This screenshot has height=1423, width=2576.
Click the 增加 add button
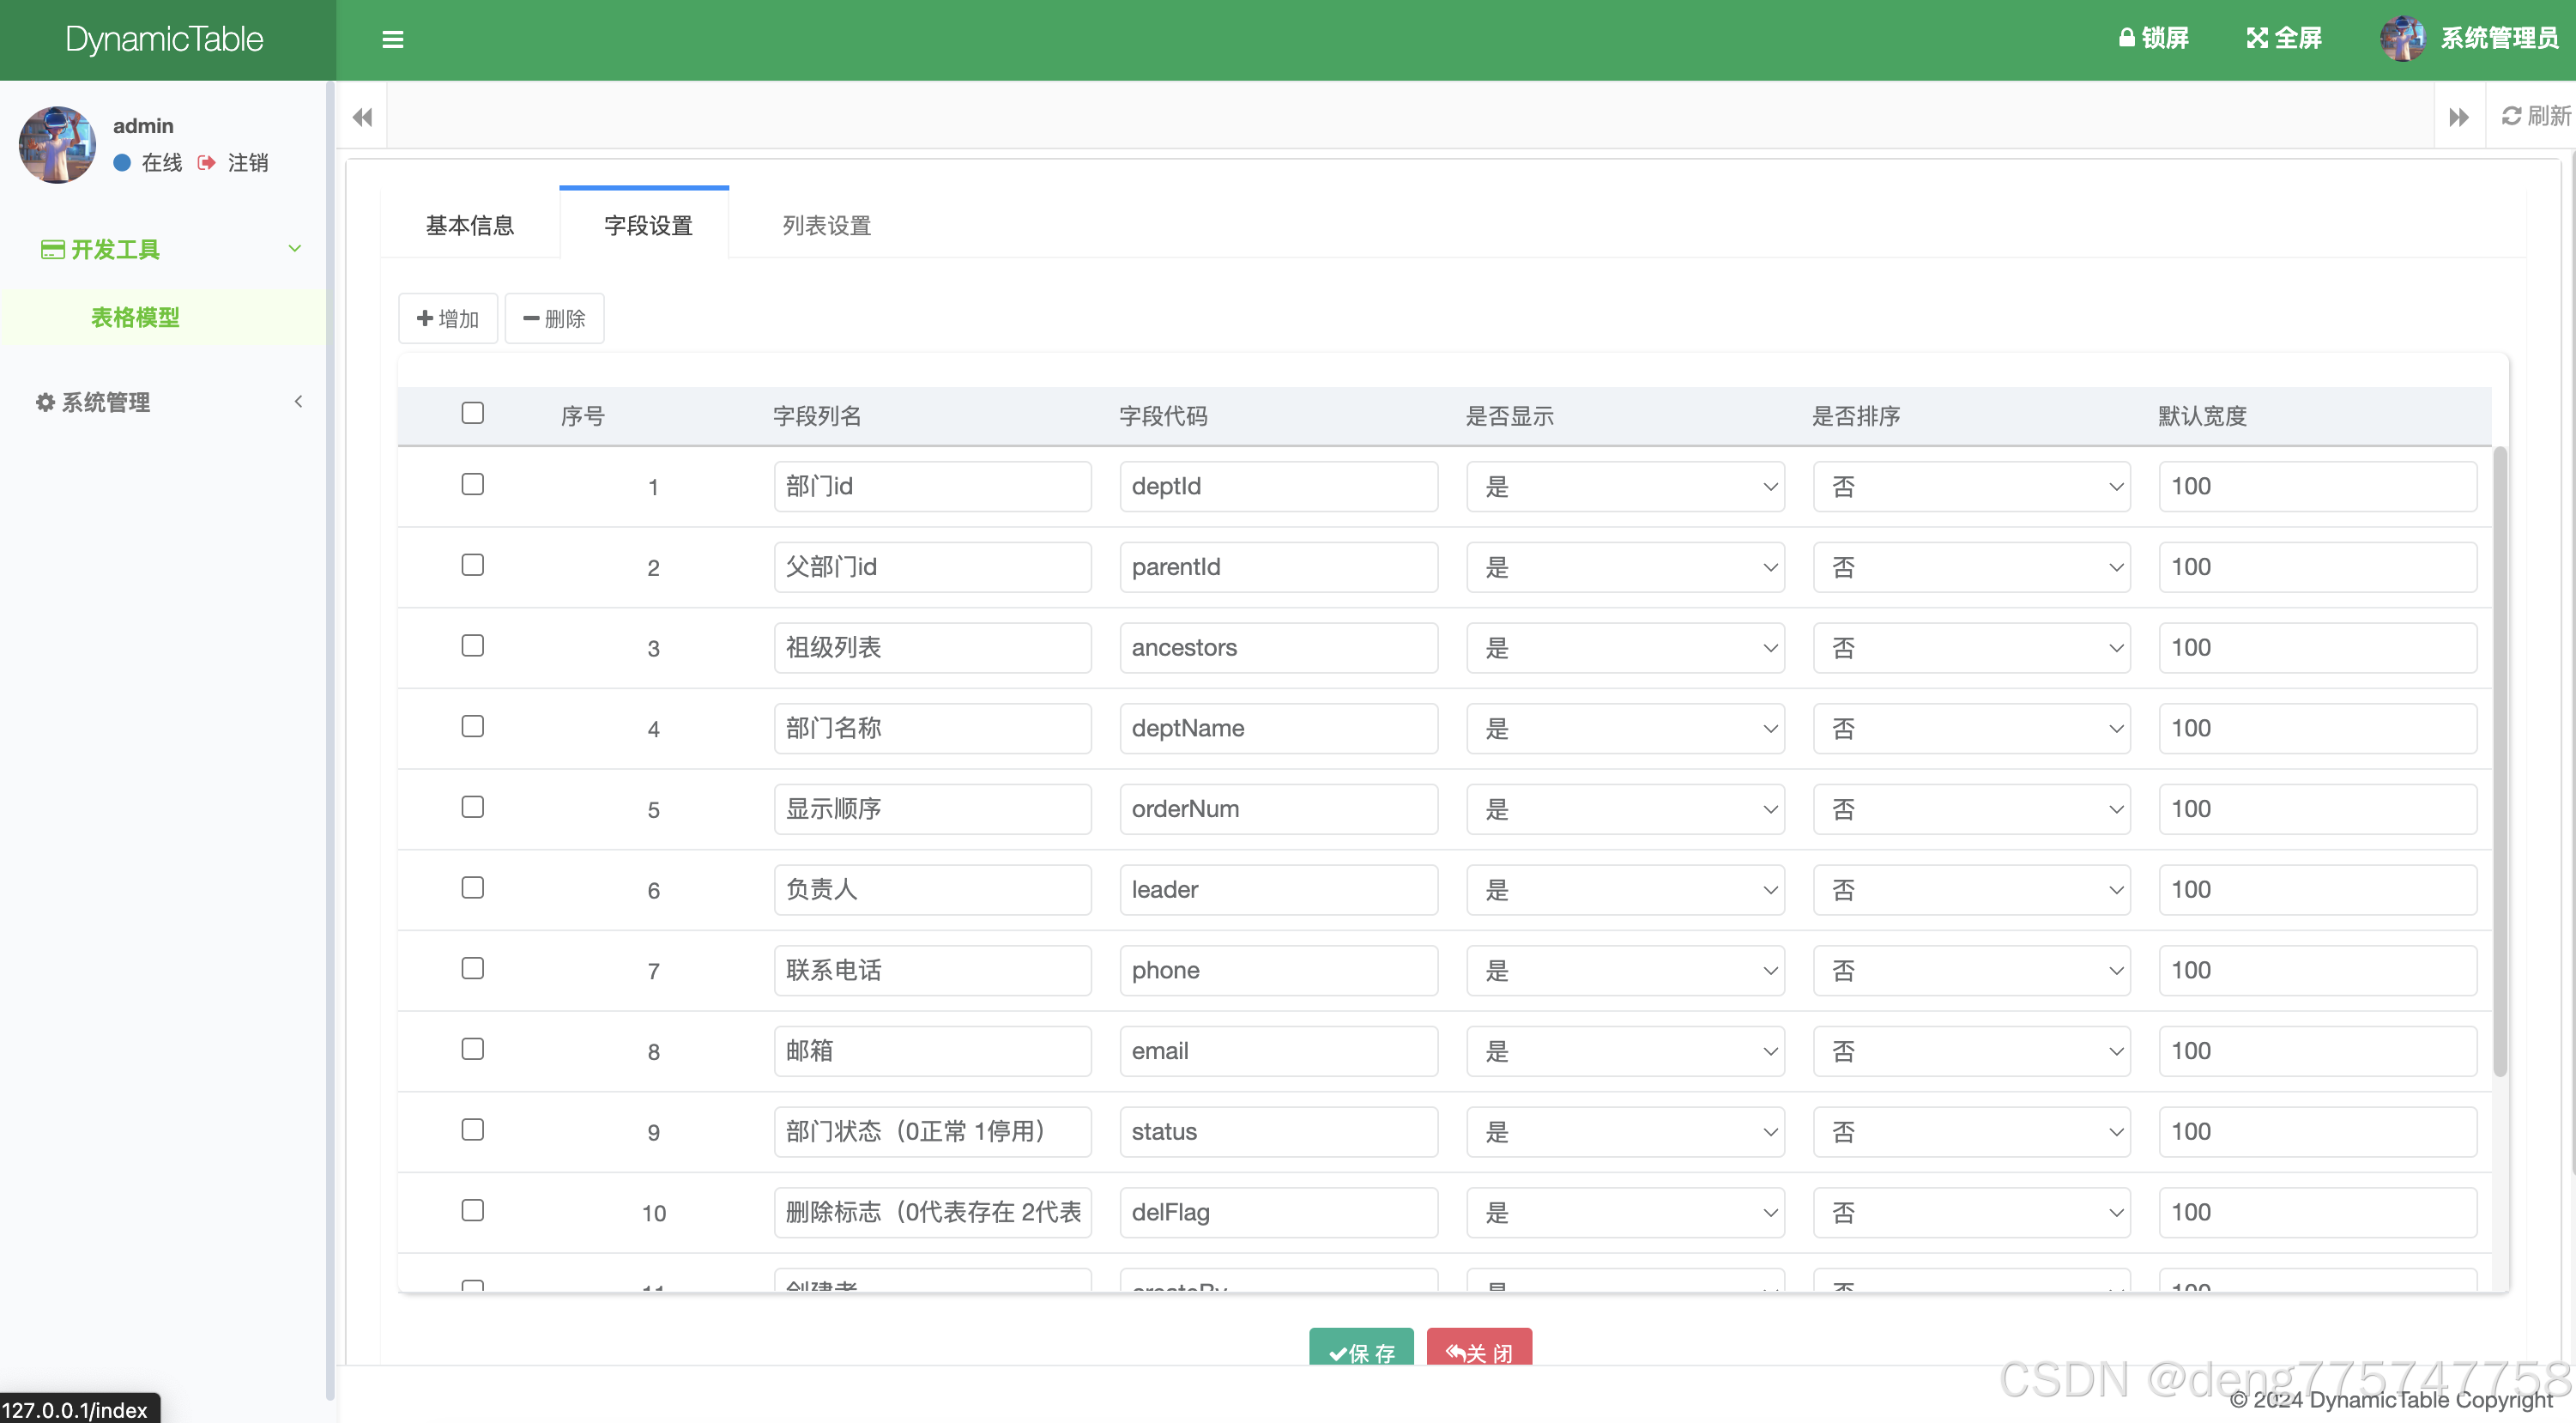(x=447, y=318)
